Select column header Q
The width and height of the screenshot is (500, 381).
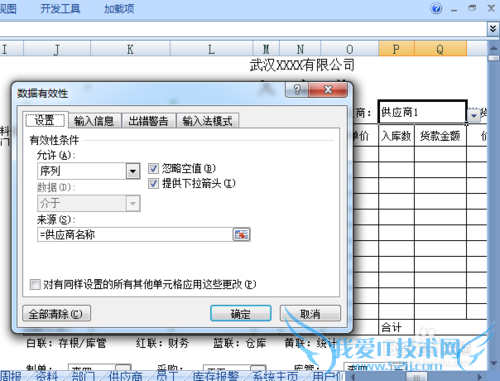tap(440, 49)
